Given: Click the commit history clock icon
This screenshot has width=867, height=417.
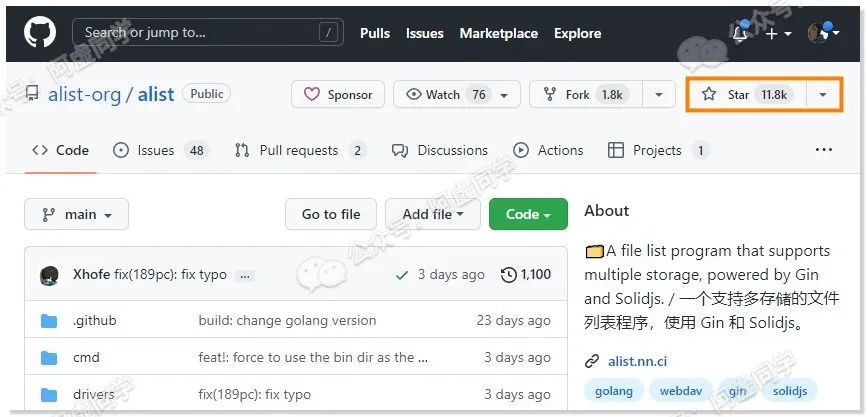Looking at the screenshot, I should [x=509, y=274].
